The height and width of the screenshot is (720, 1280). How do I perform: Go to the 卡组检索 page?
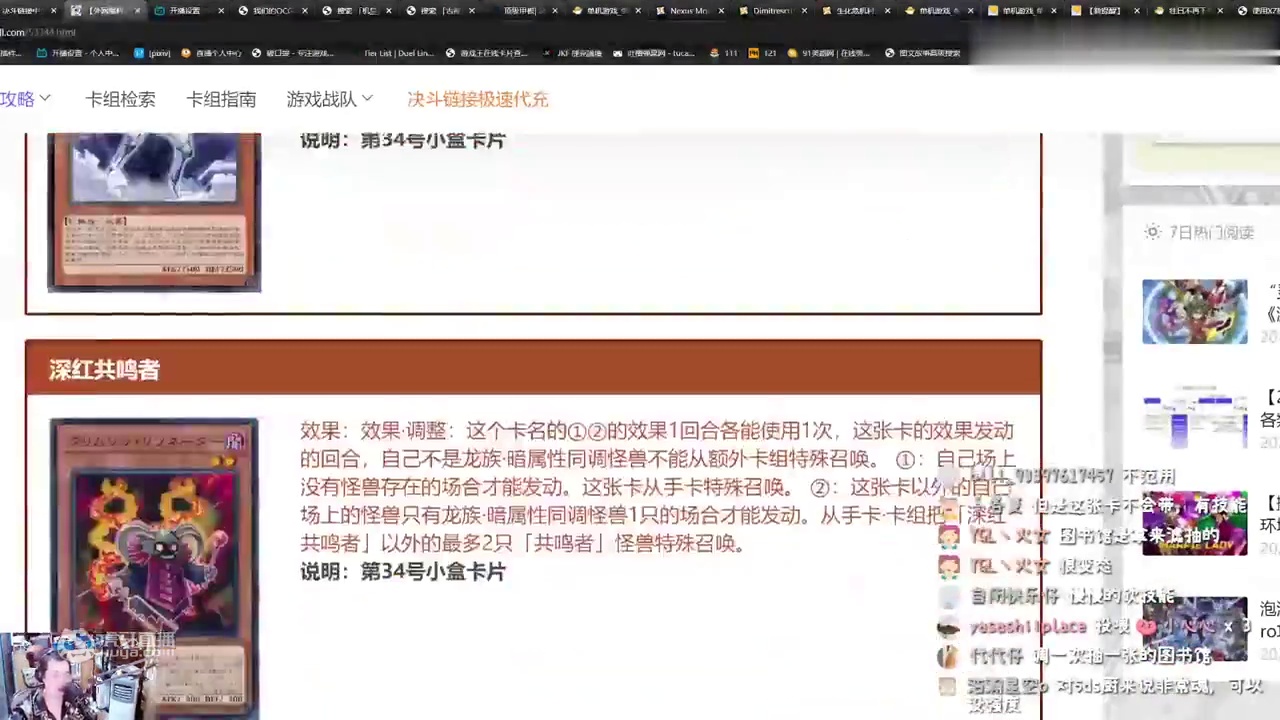120,99
